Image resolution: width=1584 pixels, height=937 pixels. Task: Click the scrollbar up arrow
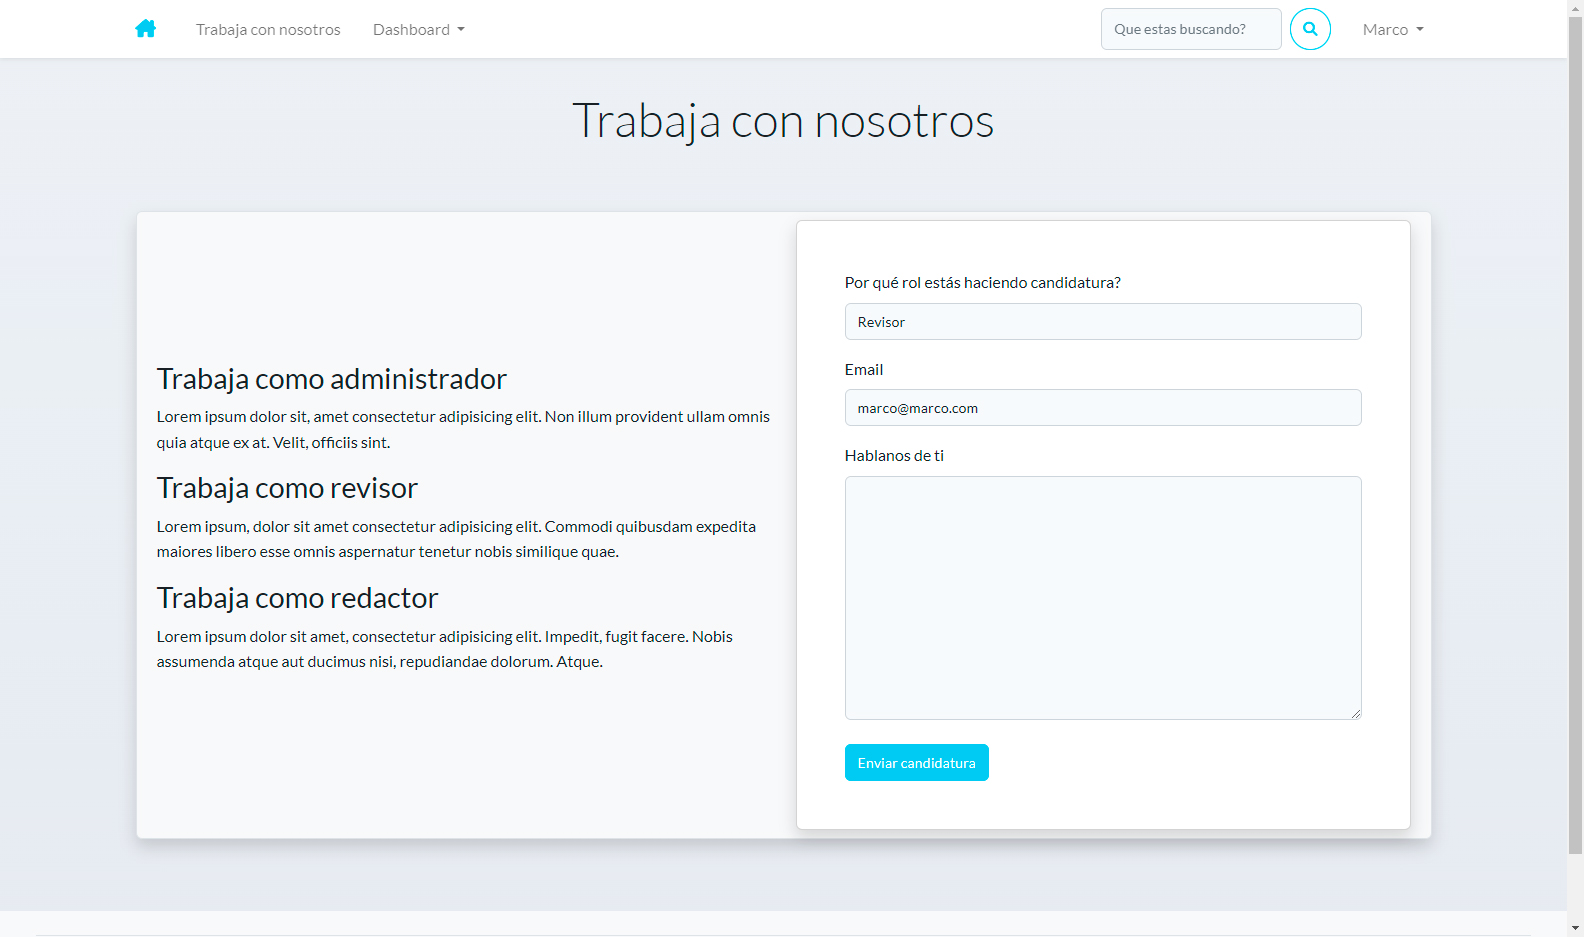click(x=1575, y=8)
